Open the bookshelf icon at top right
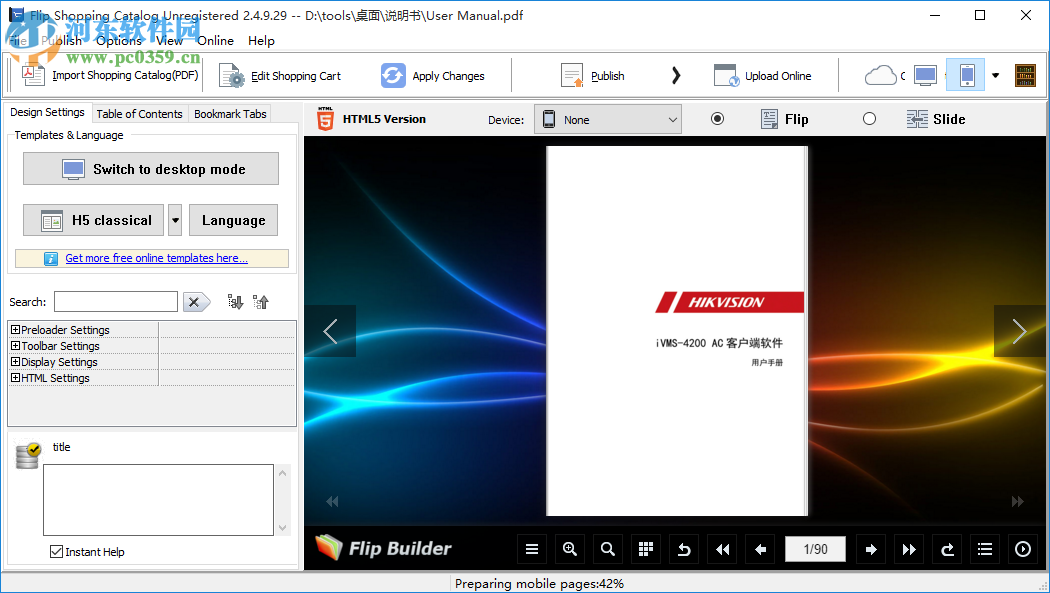The height and width of the screenshot is (593, 1050). (1025, 74)
